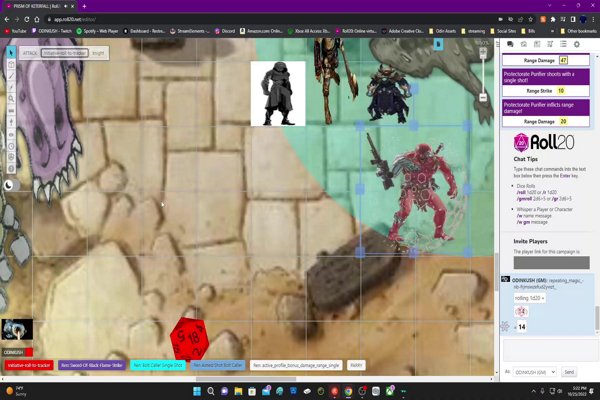Click the chat panel vertical scrollbar
Image resolution: width=600 pixels, height=400 pixels.
tap(597, 318)
